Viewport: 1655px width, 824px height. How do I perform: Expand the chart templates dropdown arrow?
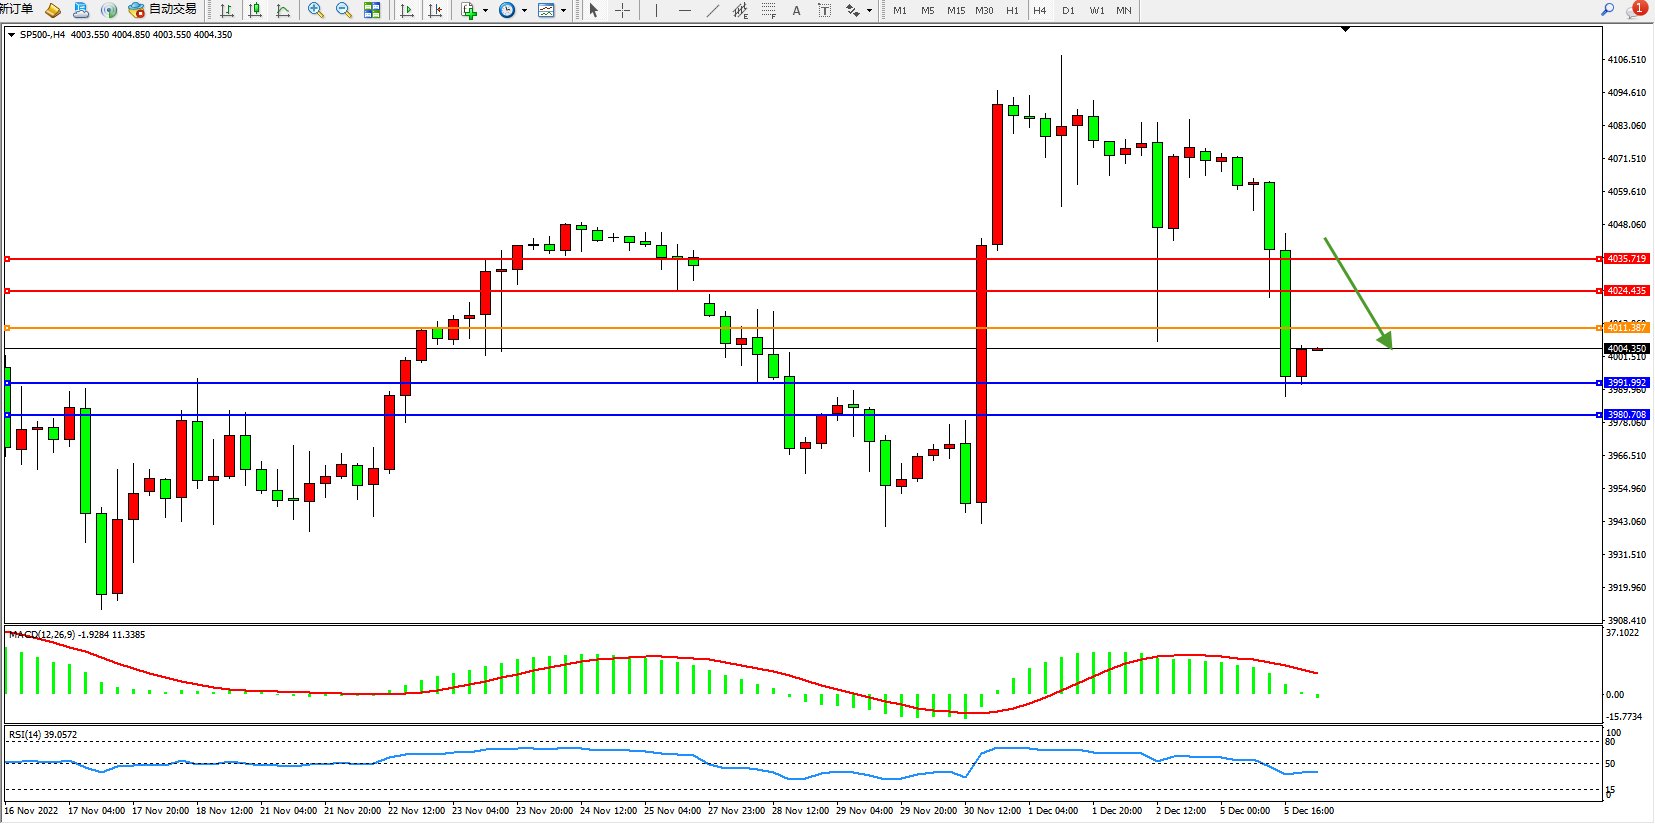coord(564,11)
